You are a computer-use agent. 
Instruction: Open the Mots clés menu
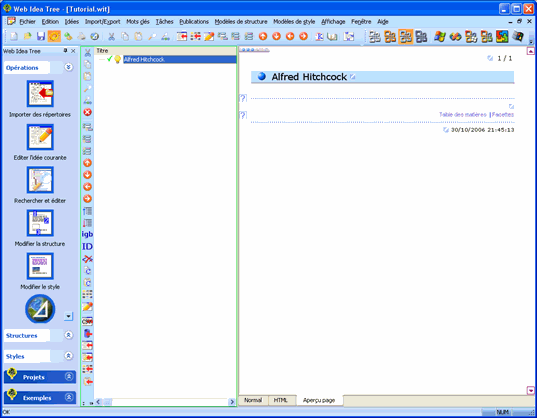[x=138, y=22]
